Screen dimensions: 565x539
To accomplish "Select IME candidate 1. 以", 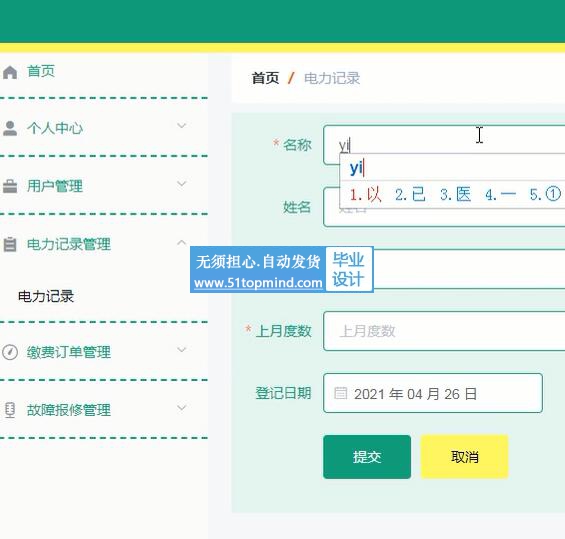I will 365,195.
